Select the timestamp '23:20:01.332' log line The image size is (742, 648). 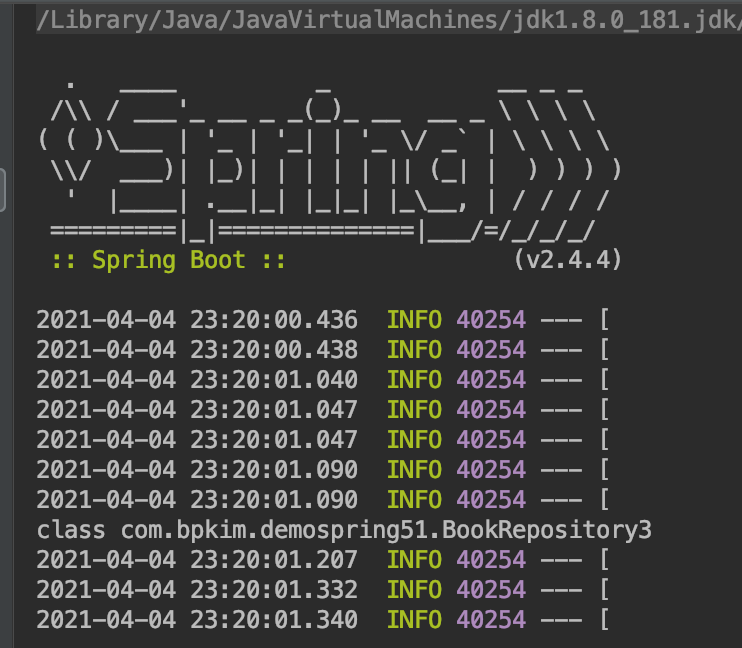click(323, 590)
